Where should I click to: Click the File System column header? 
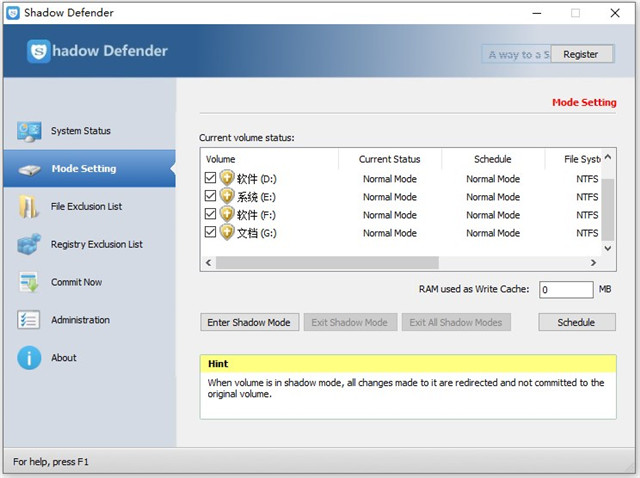[573, 159]
